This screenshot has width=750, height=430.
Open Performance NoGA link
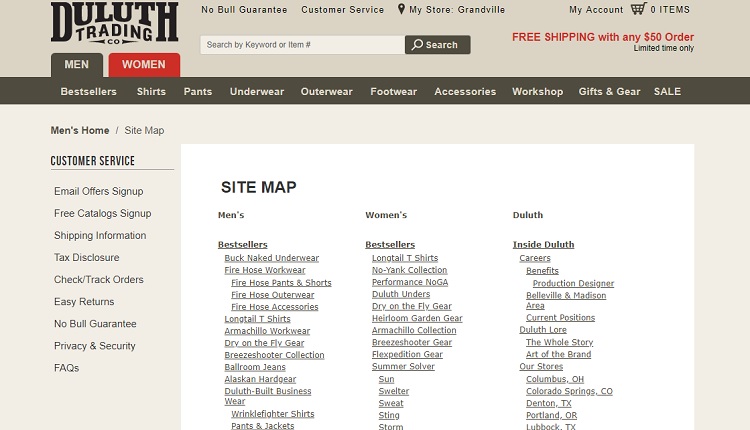pos(410,282)
